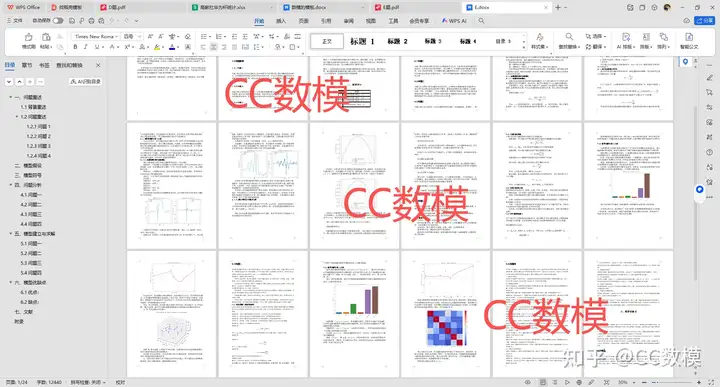Viewport: 720px width, 387px height.
Task: Open the WPS AI tab
Action: pos(454,21)
